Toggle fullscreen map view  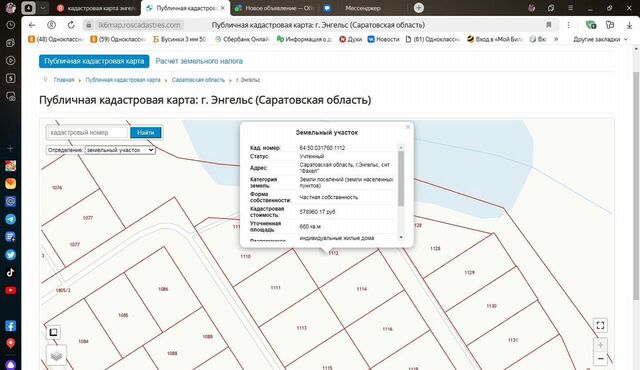click(x=600, y=325)
